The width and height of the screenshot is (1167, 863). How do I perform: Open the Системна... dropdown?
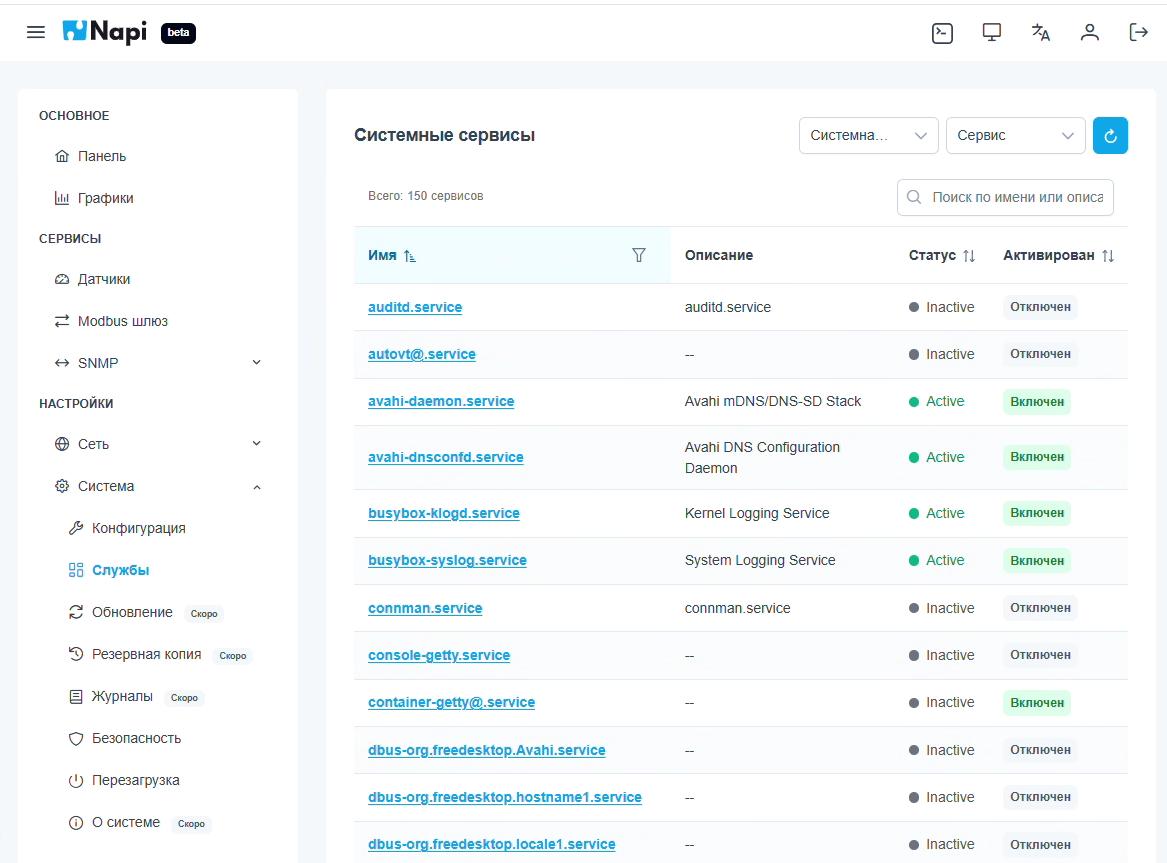click(868, 136)
